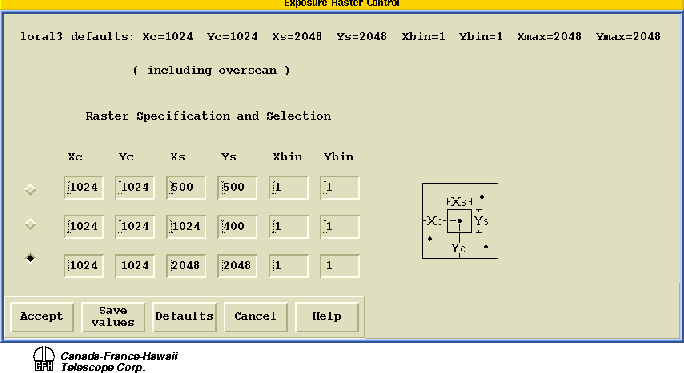Click Xc field in third raster row
This screenshot has height=373, width=684.
84,266
